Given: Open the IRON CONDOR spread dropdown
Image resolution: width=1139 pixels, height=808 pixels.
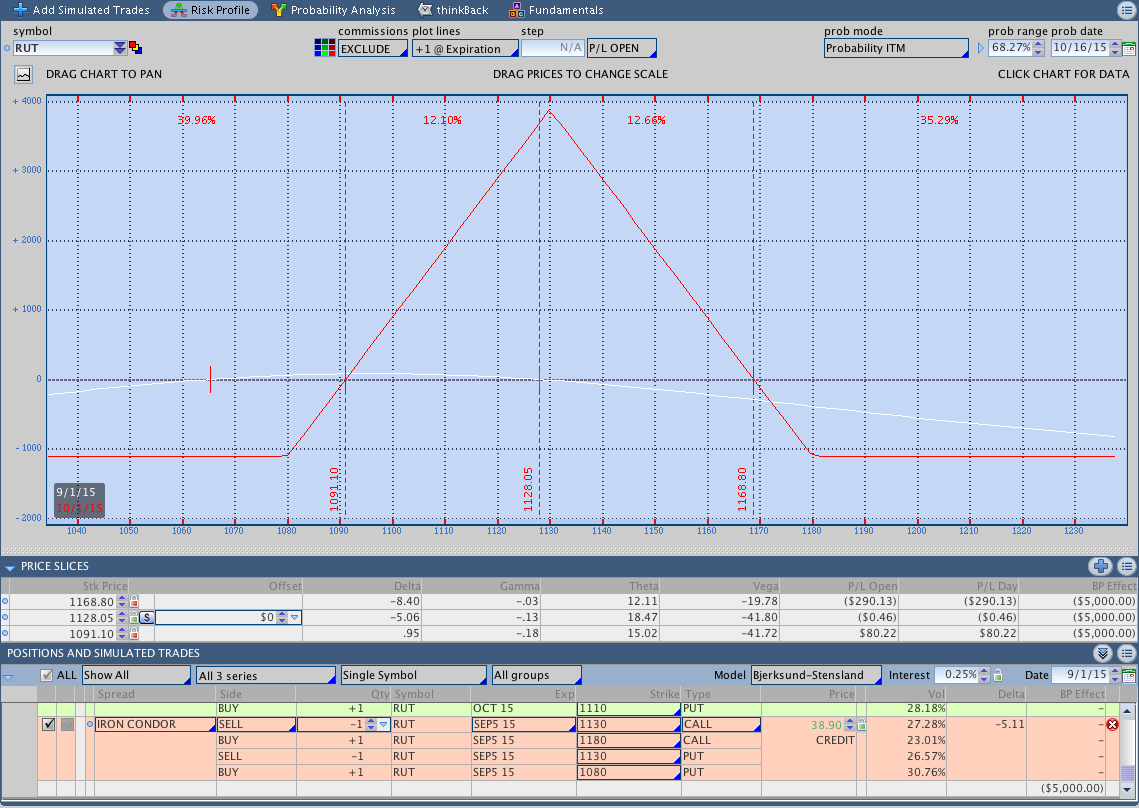Looking at the screenshot, I should pyautogui.click(x=155, y=724).
